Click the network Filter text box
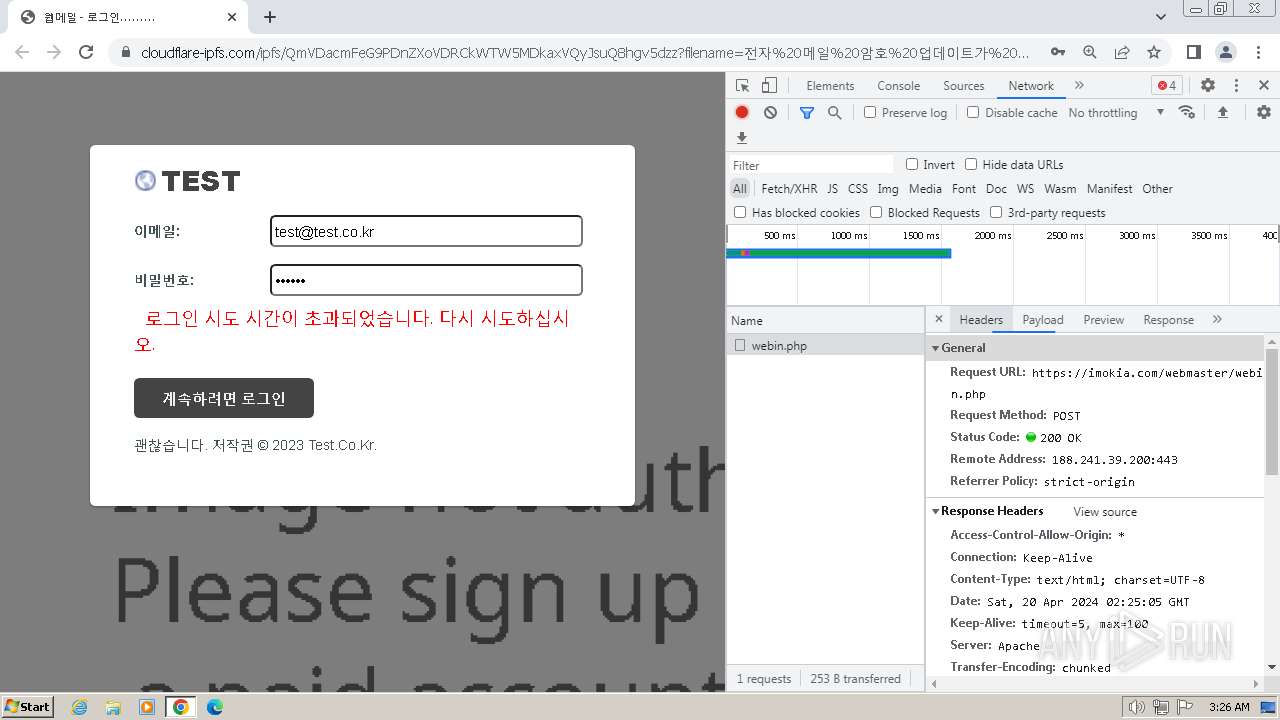The image size is (1280, 720). [x=811, y=165]
